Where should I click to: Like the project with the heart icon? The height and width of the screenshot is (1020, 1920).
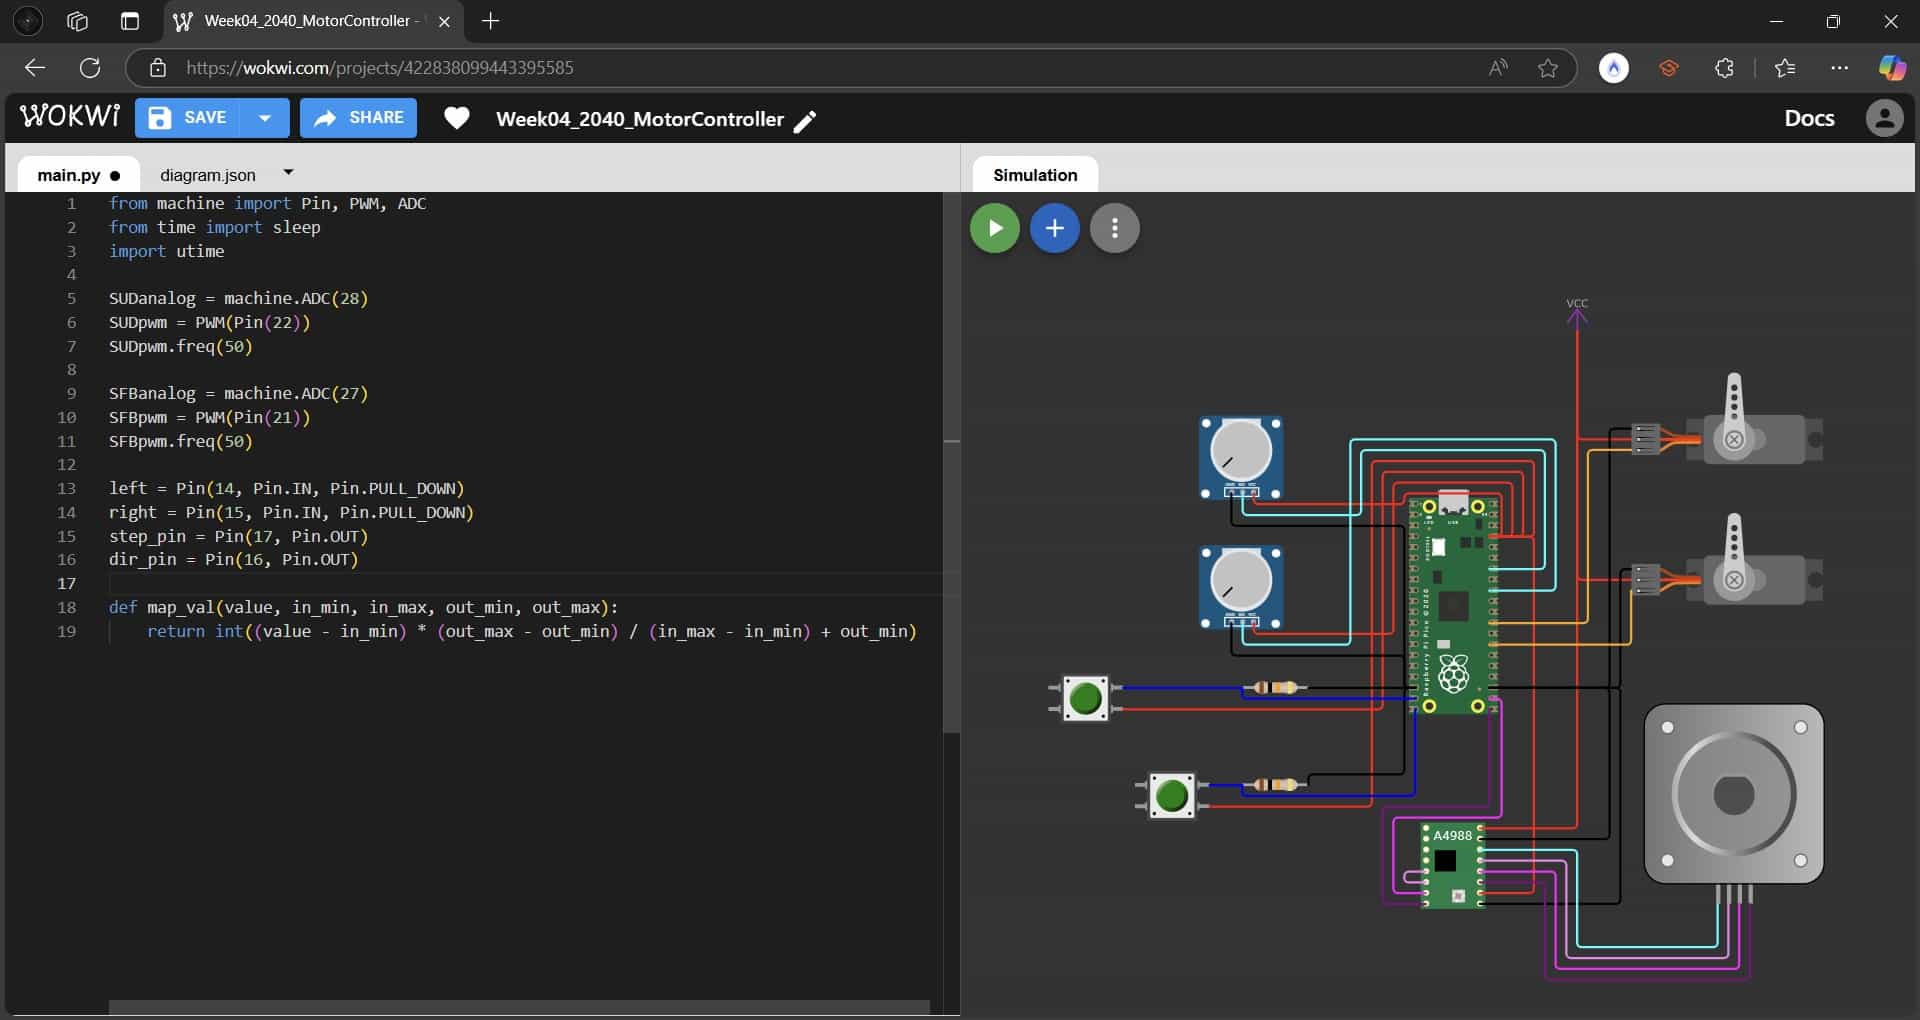tap(457, 118)
